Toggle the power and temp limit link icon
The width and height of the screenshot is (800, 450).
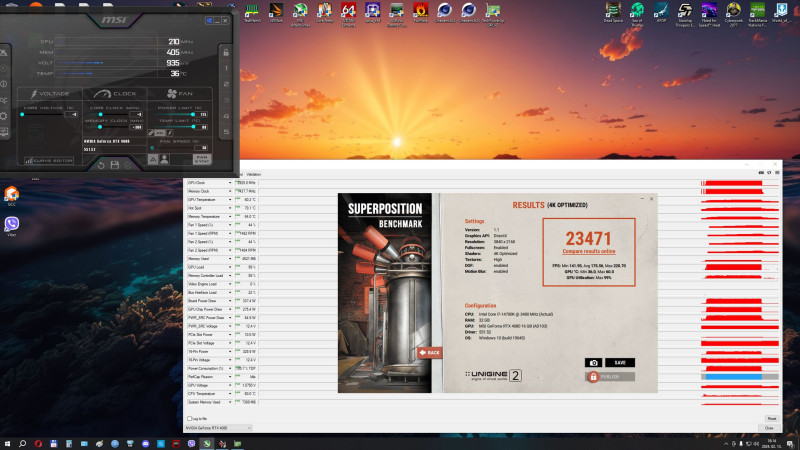(152, 133)
